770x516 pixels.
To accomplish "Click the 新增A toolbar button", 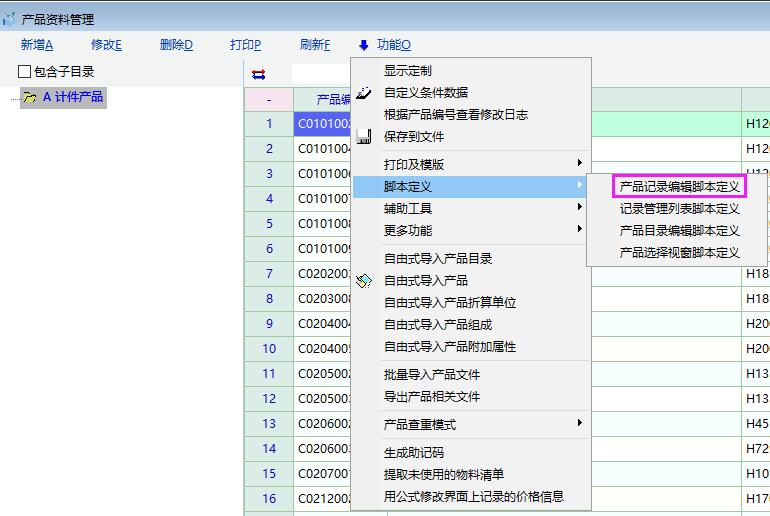I will [37, 45].
